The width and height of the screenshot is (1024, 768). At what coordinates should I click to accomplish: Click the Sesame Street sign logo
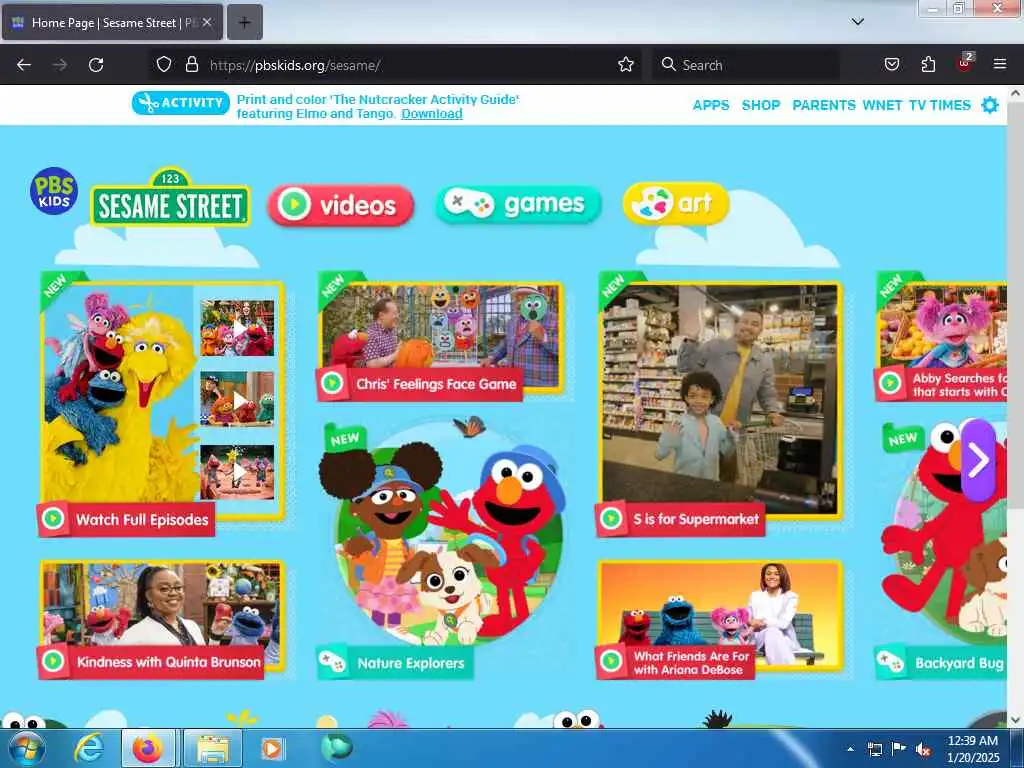[x=170, y=198]
